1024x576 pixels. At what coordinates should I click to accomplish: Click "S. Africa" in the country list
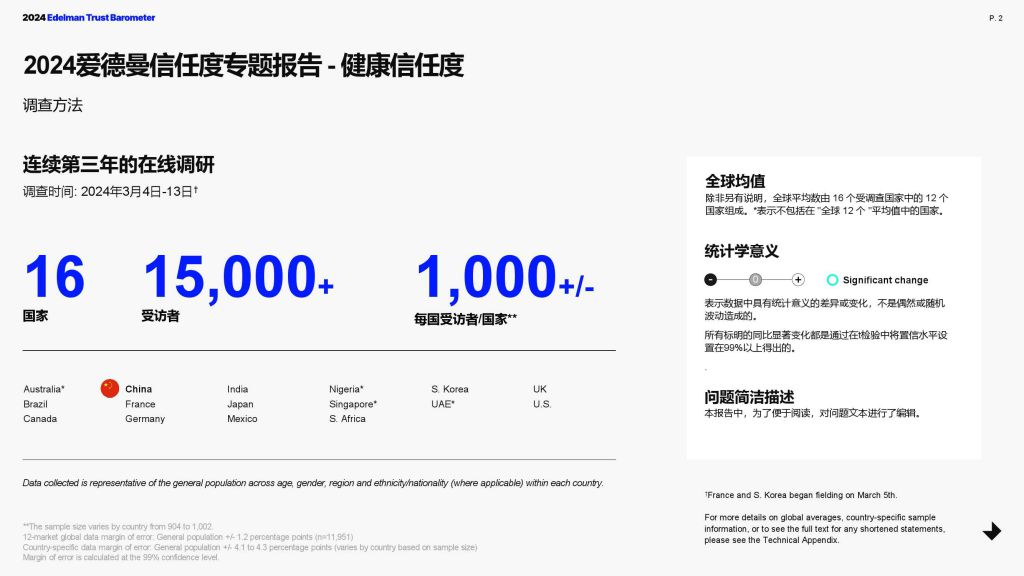(347, 419)
